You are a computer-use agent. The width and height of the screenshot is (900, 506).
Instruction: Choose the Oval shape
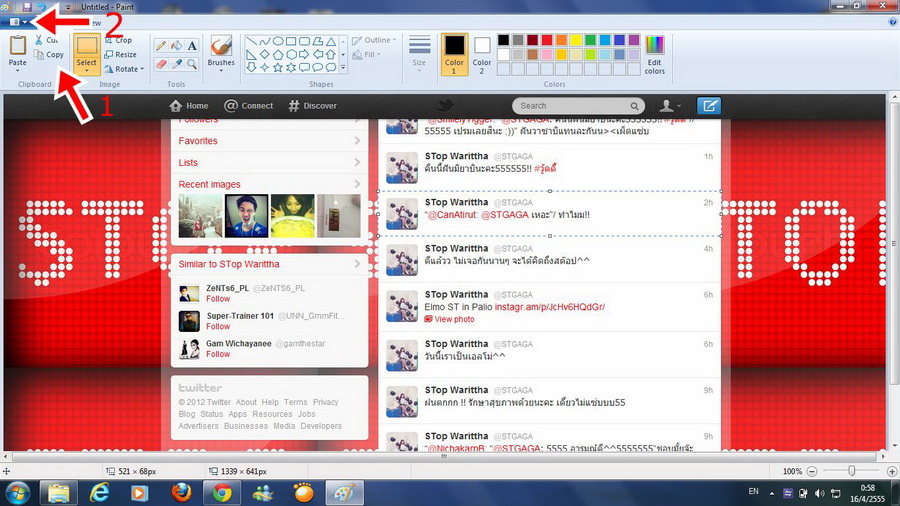278,41
